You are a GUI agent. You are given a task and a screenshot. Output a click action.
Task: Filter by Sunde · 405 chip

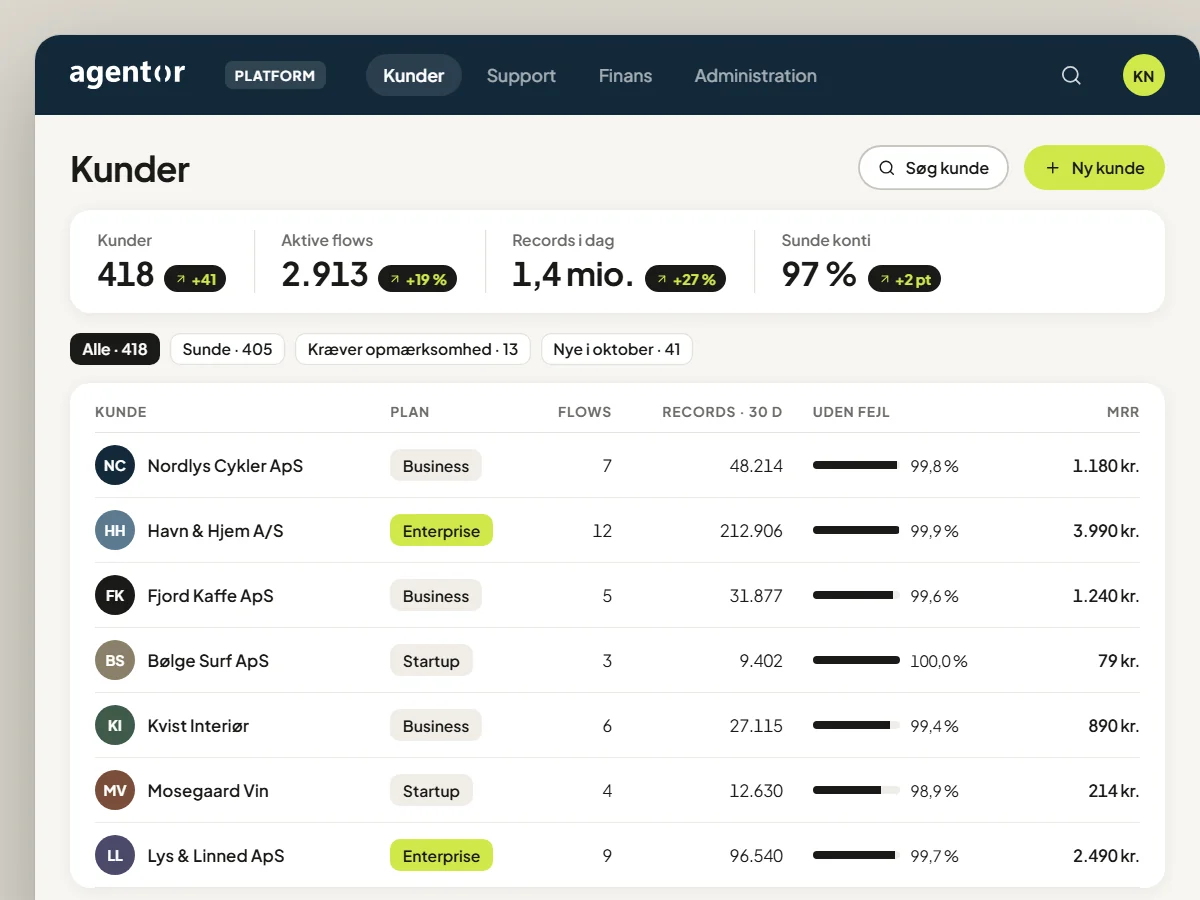pyautogui.click(x=228, y=349)
